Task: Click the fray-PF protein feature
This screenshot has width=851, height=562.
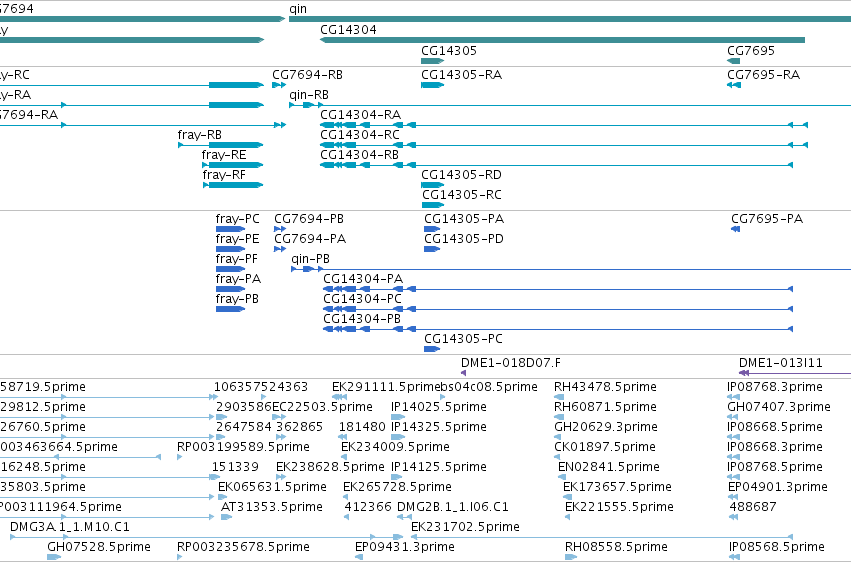Action: click(230, 269)
